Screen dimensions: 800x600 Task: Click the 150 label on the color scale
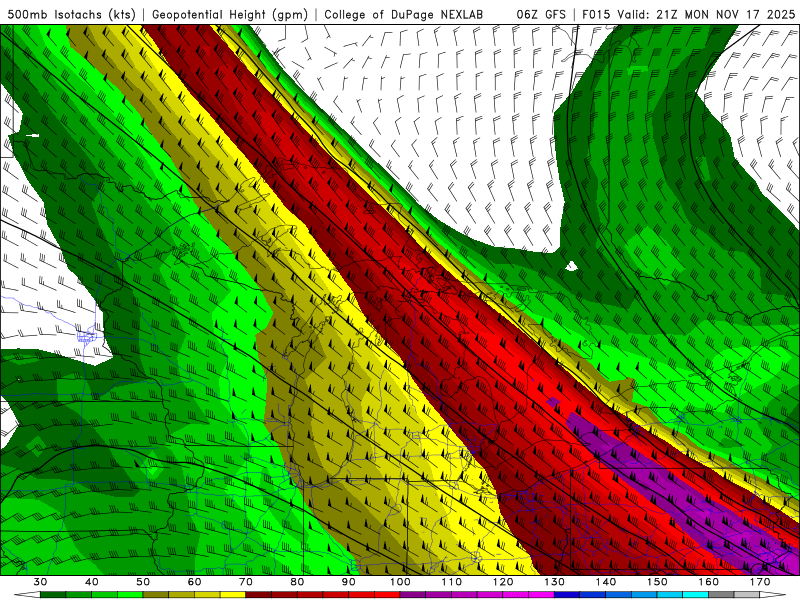(x=657, y=582)
